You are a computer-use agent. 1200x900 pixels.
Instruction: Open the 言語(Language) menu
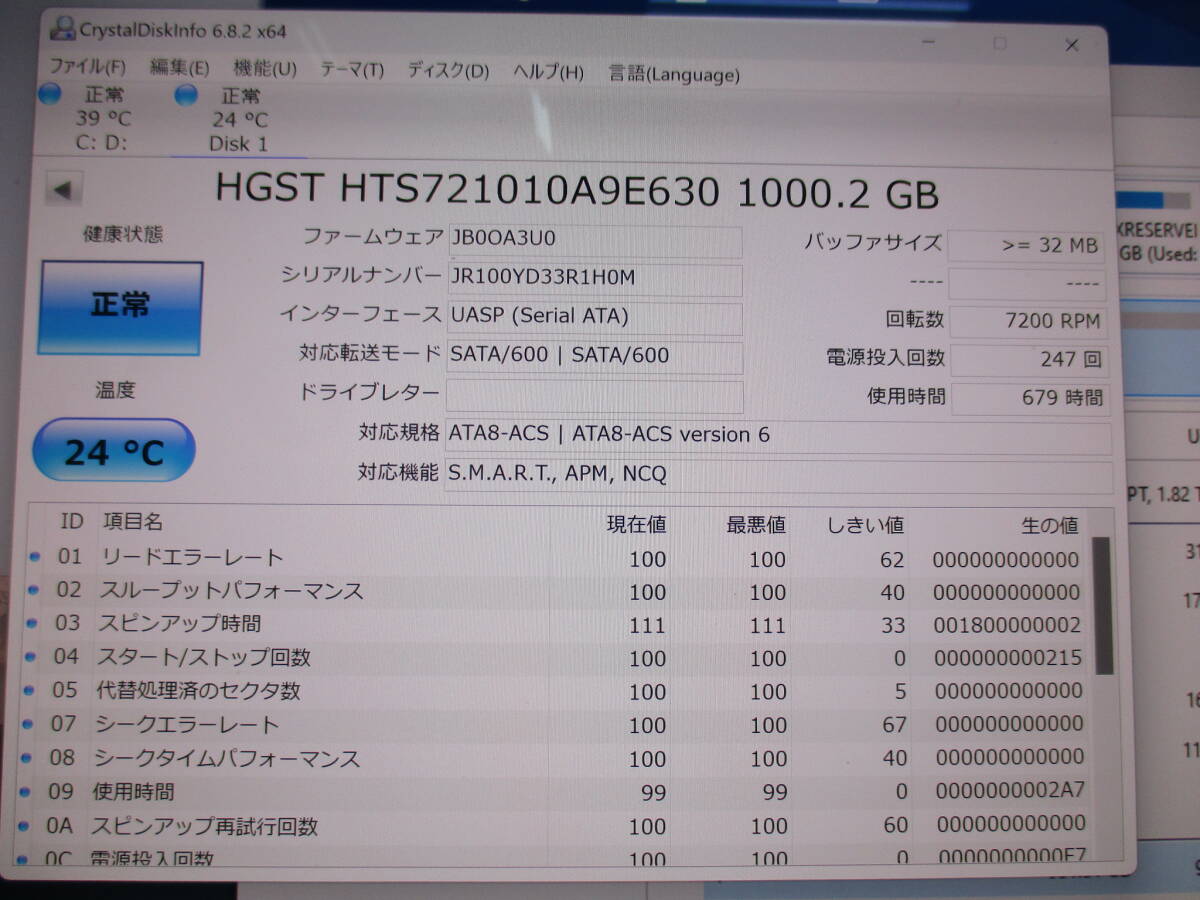(x=674, y=74)
